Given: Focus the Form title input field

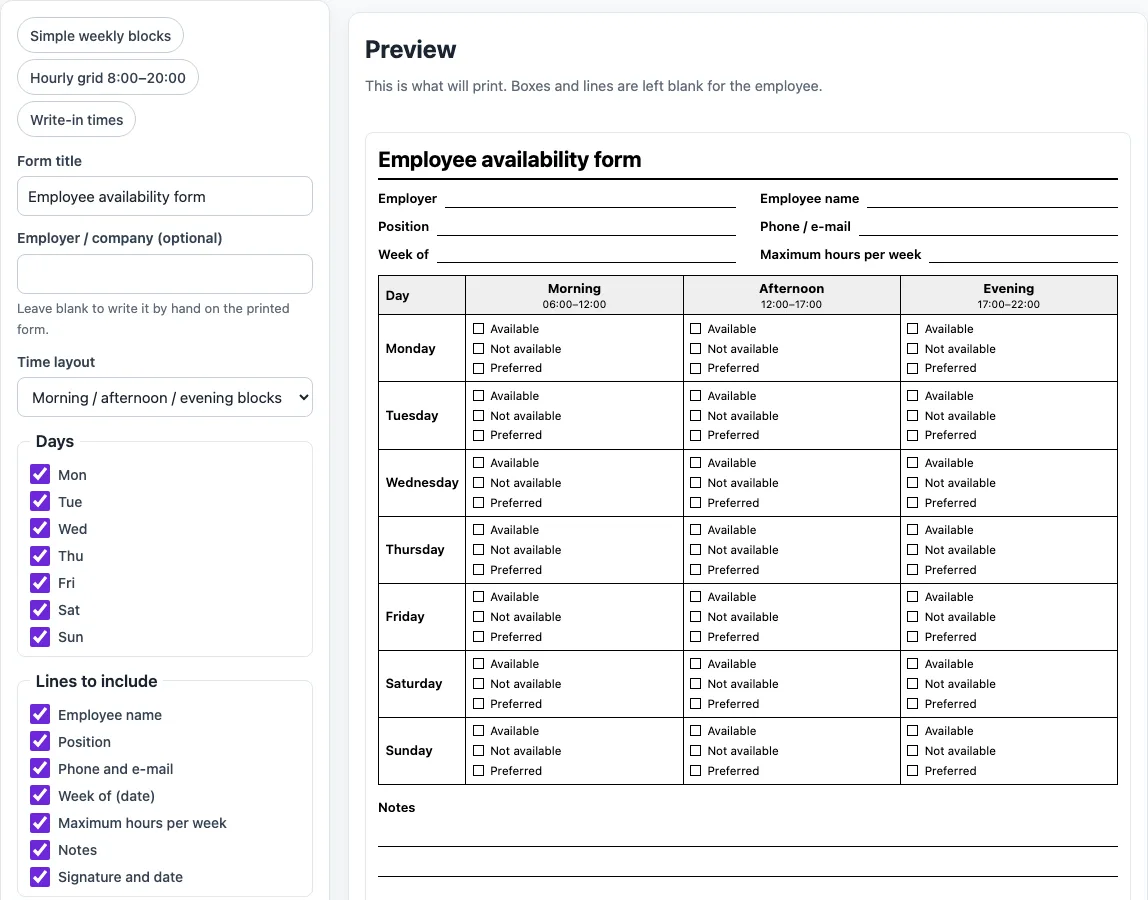Looking at the screenshot, I should [165, 196].
